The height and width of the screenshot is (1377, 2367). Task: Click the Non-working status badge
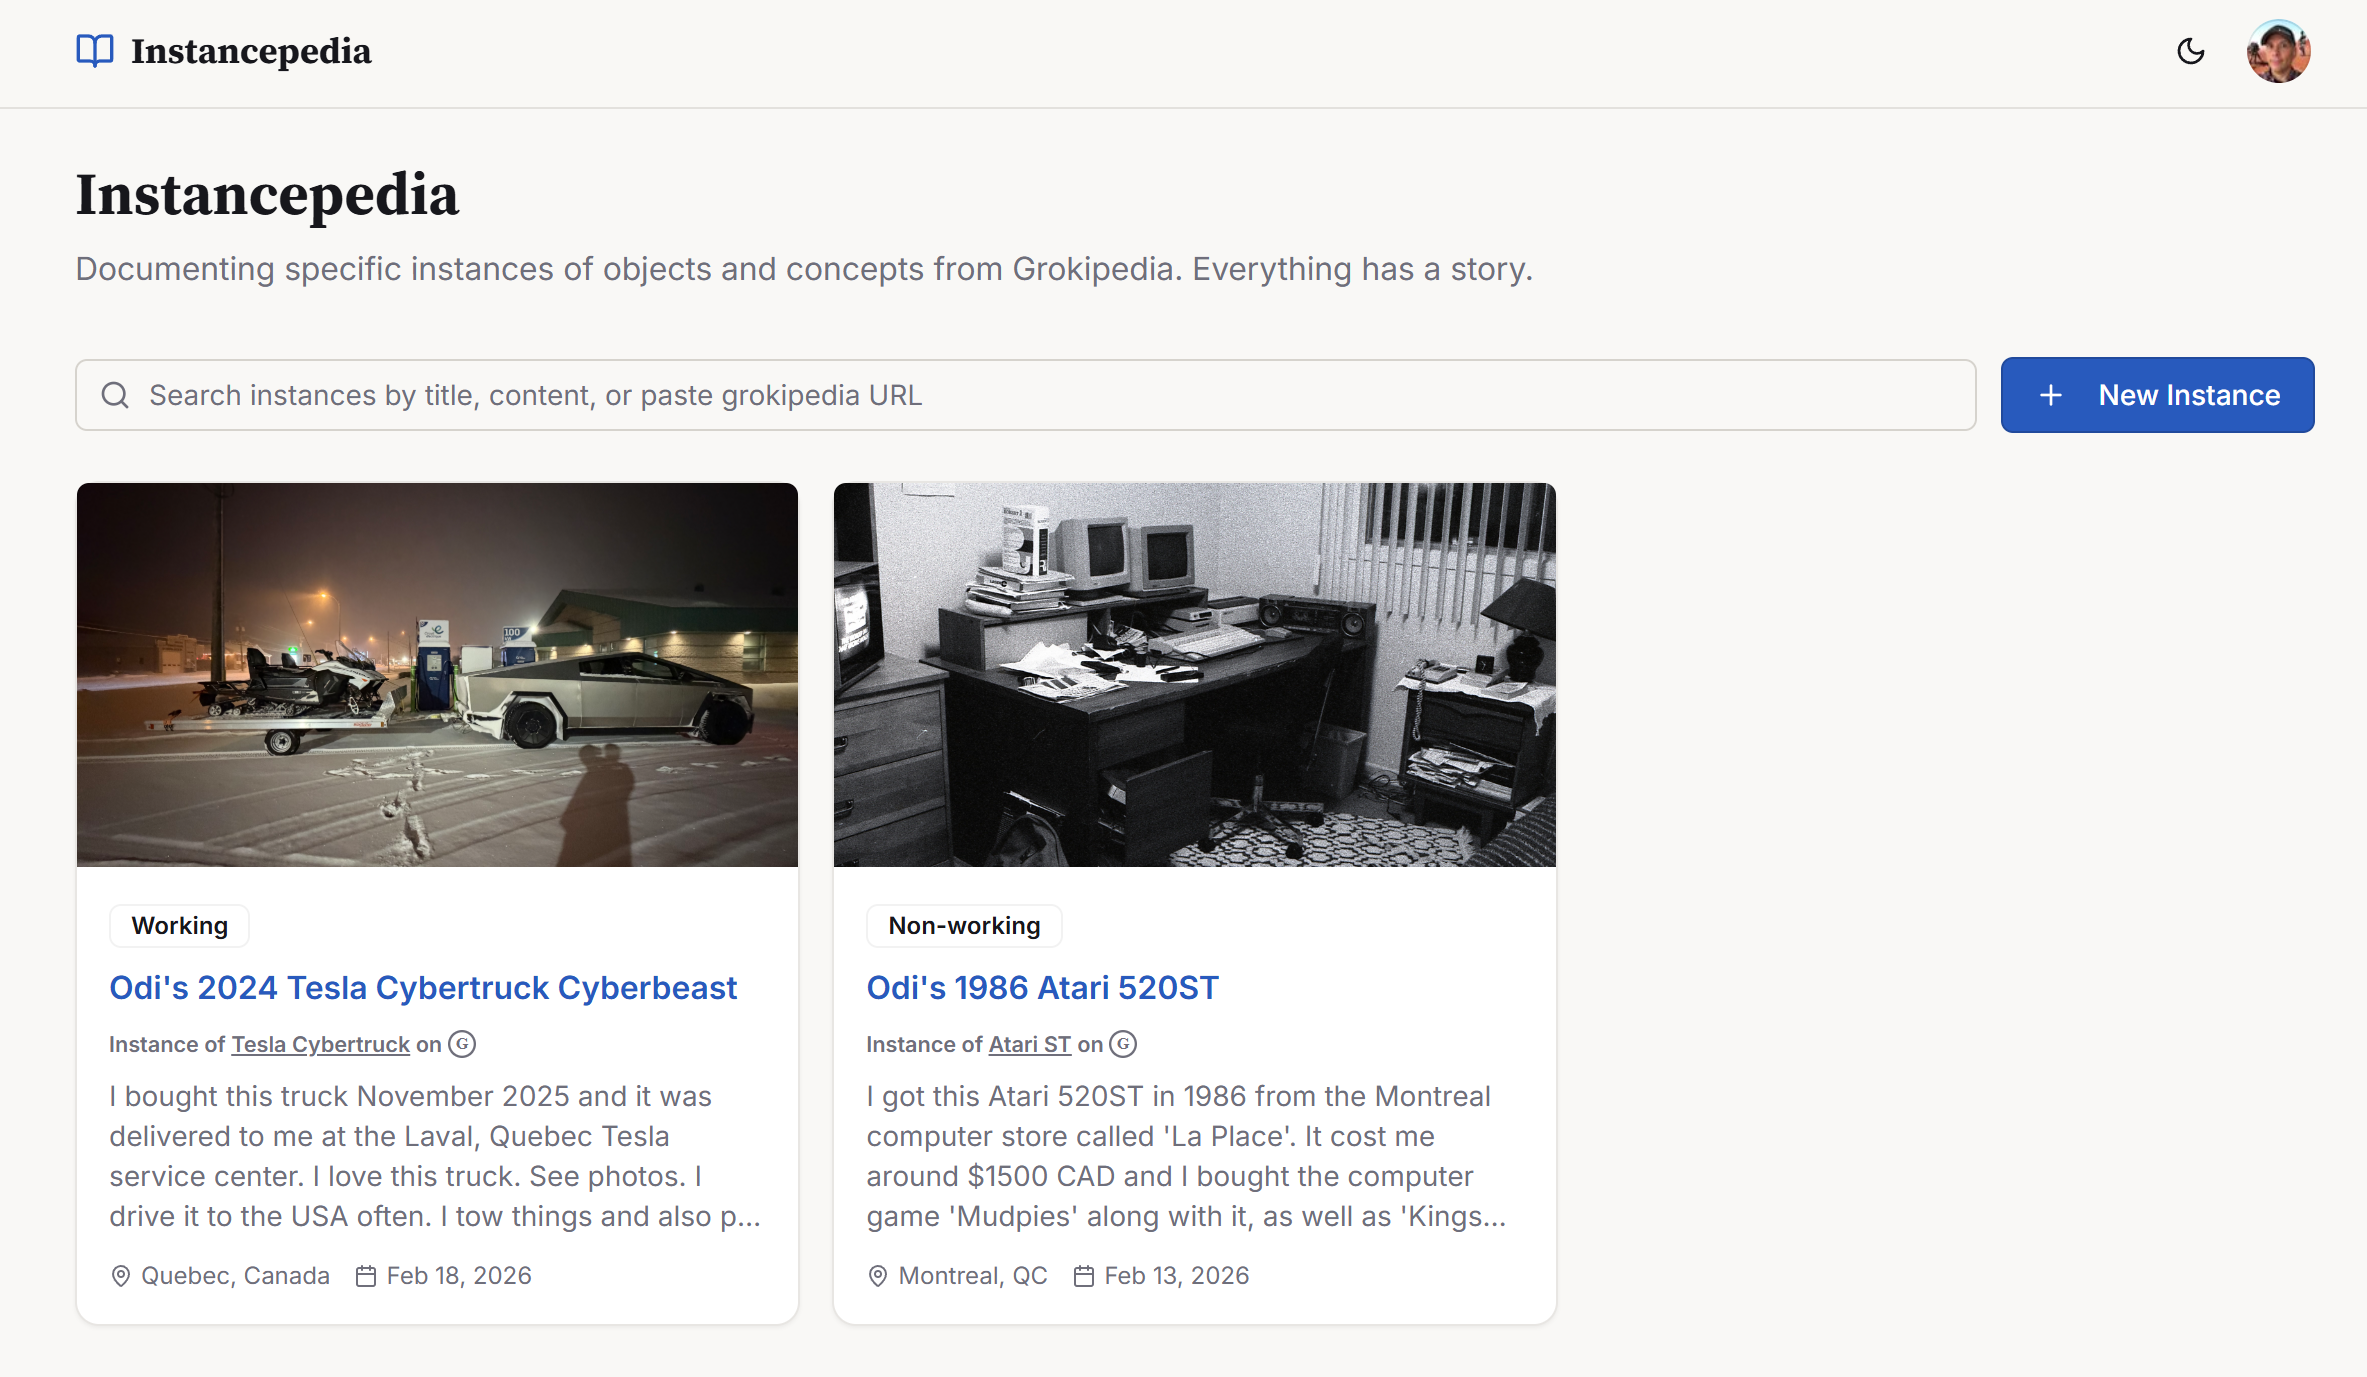coord(963,925)
